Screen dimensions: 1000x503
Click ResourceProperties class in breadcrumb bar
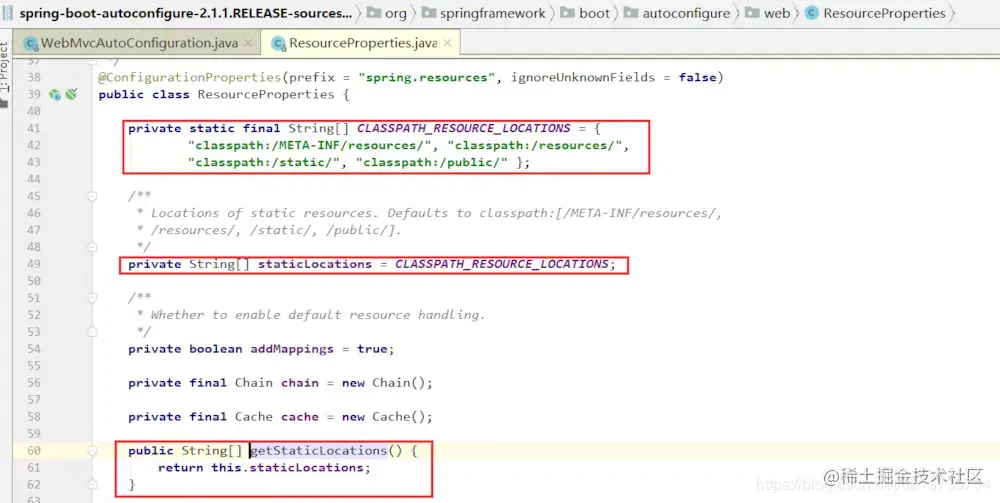(x=875, y=13)
